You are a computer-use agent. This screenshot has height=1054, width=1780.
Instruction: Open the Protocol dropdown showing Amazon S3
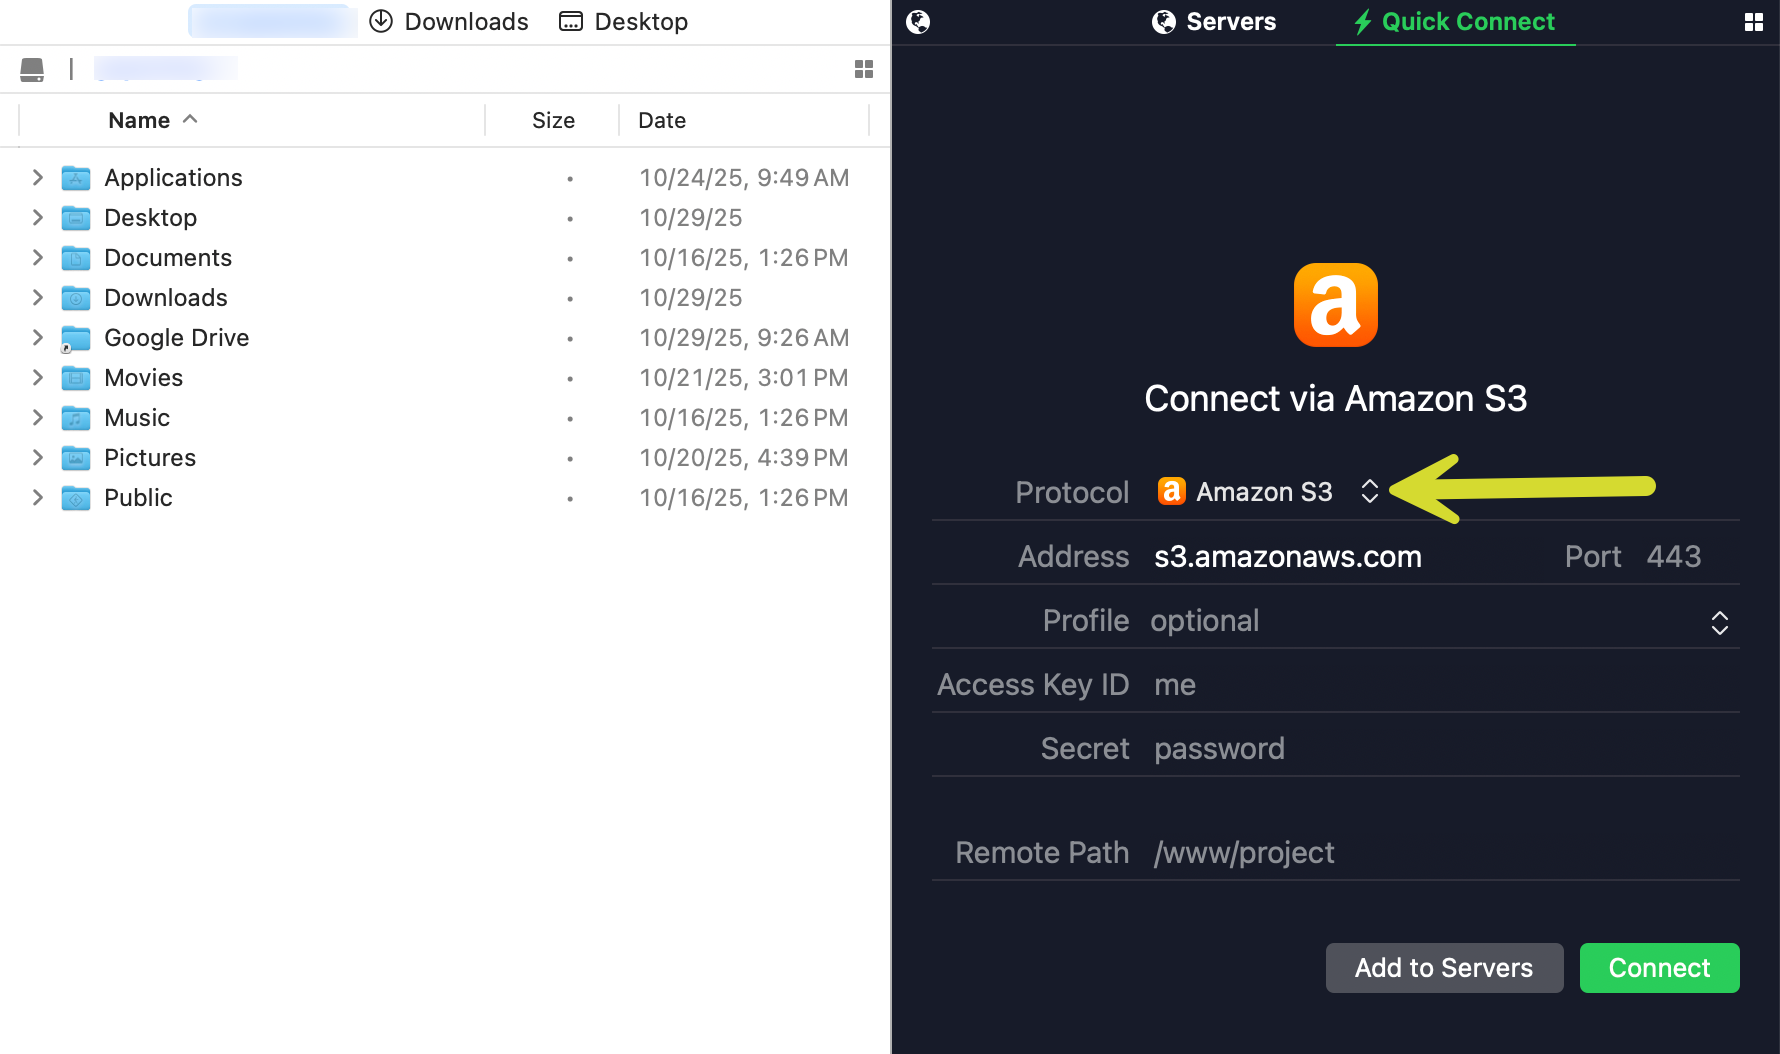(x=1268, y=492)
